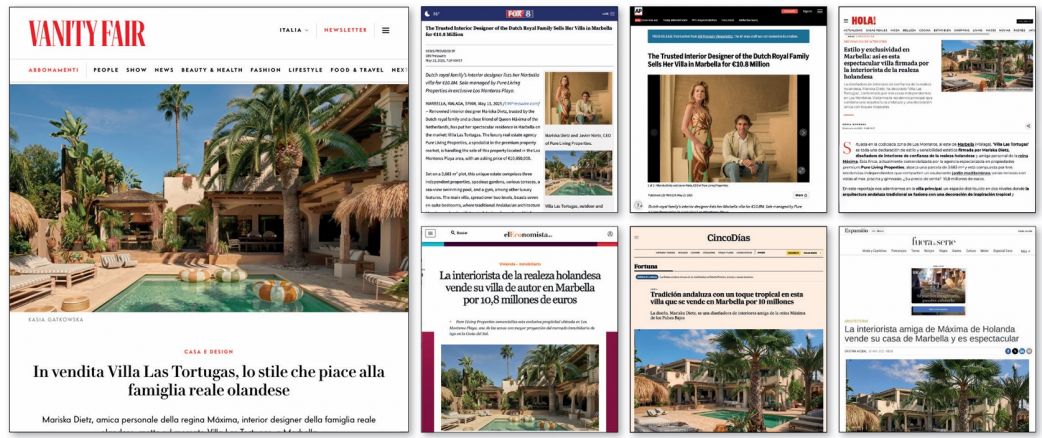Click the HOLA! logo
The width and height of the screenshot is (1042, 438).
coord(863,21)
